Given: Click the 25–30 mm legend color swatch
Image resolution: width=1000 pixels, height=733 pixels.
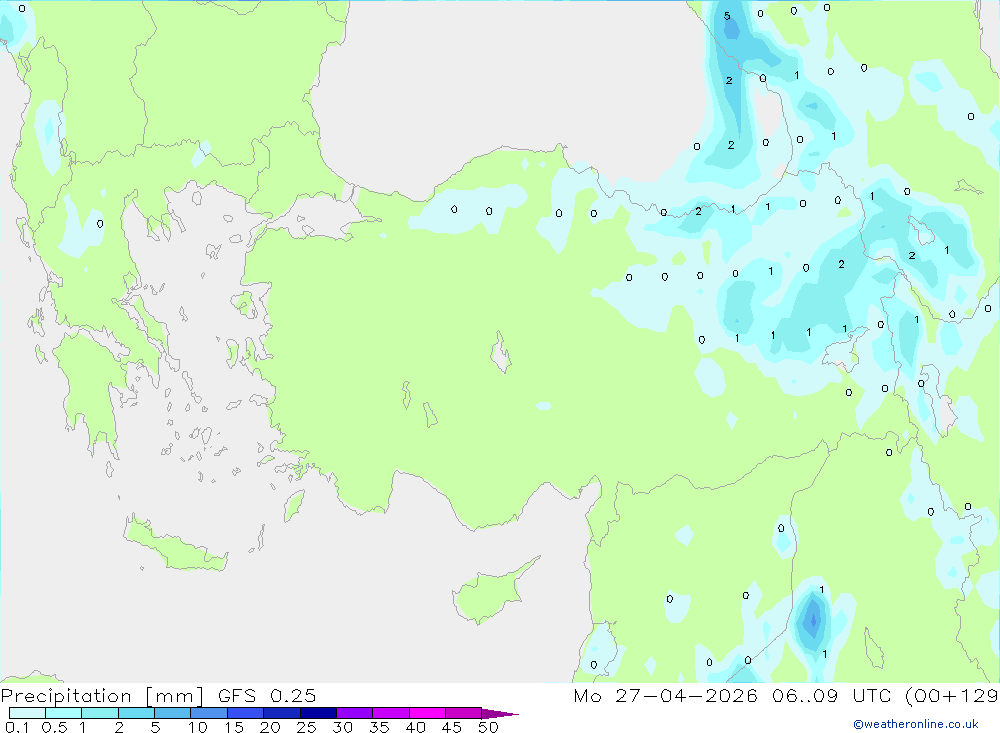Looking at the screenshot, I should (x=318, y=713).
